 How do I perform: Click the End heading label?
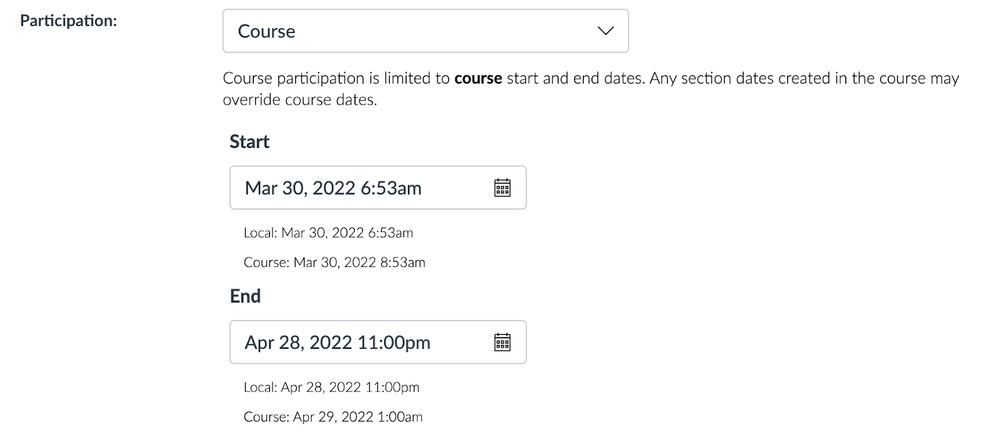point(245,296)
